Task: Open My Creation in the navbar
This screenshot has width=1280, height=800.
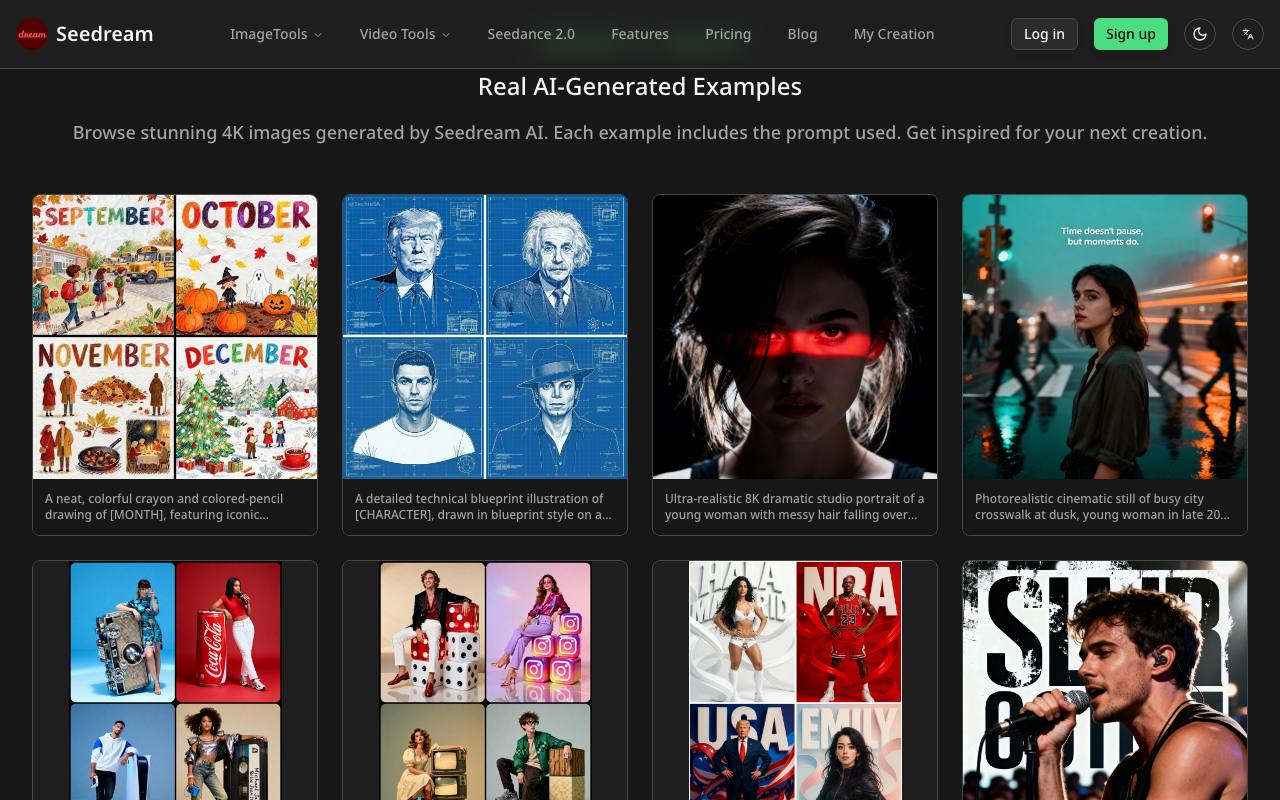Action: pos(894,34)
